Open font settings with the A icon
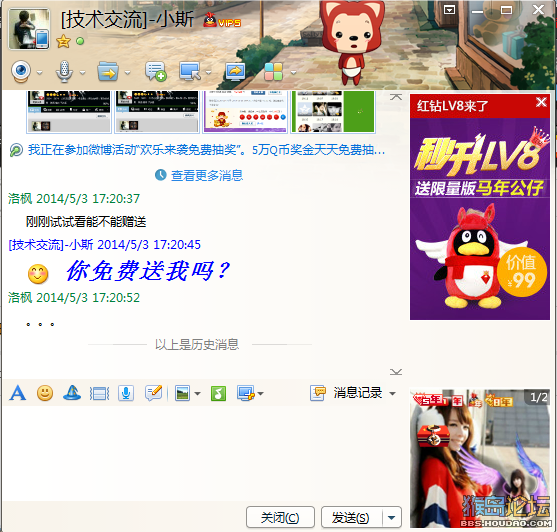 click(18, 393)
